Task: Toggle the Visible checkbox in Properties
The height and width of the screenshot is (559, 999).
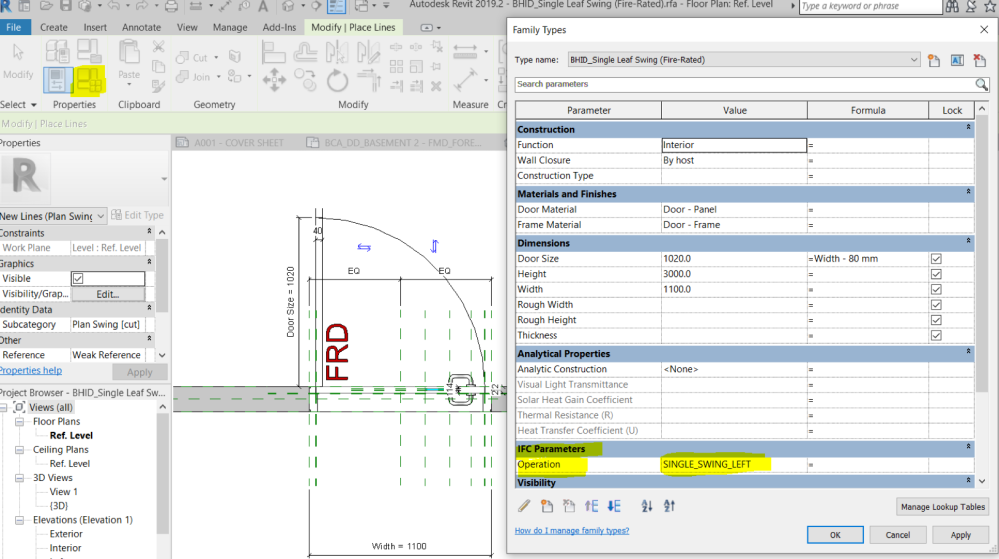Action: (78, 279)
